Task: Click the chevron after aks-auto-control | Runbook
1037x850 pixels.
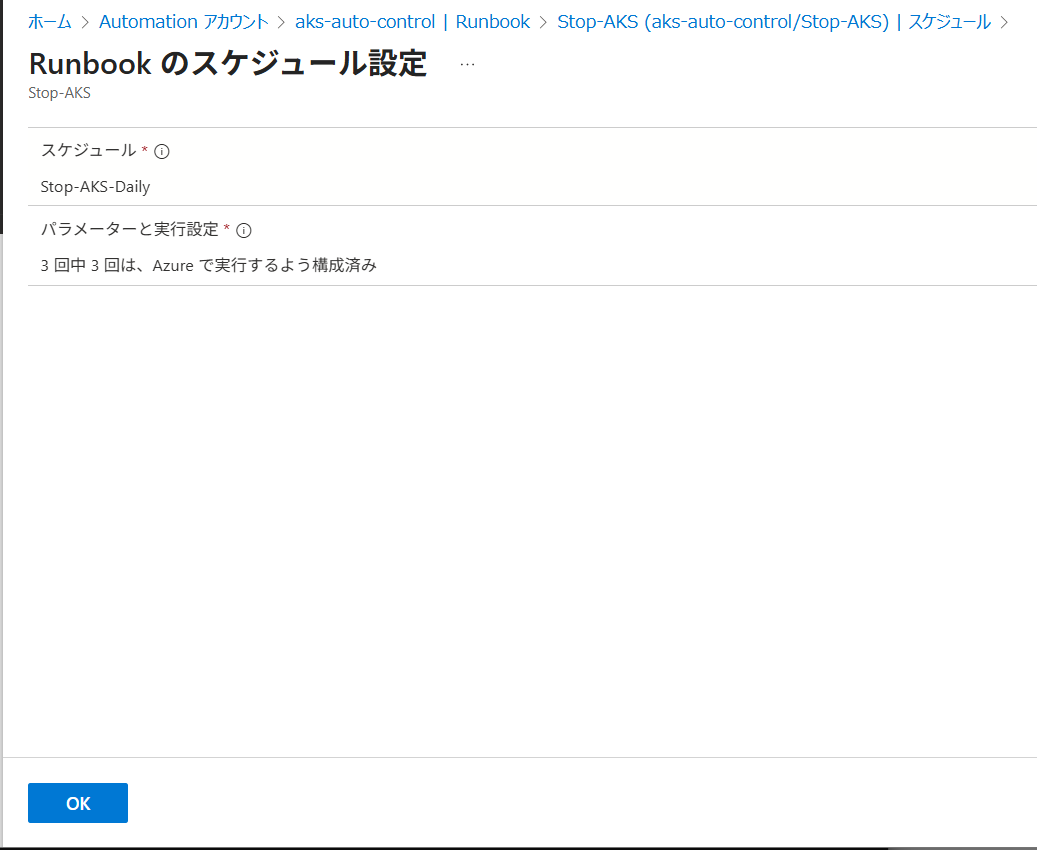Action: [x=544, y=22]
